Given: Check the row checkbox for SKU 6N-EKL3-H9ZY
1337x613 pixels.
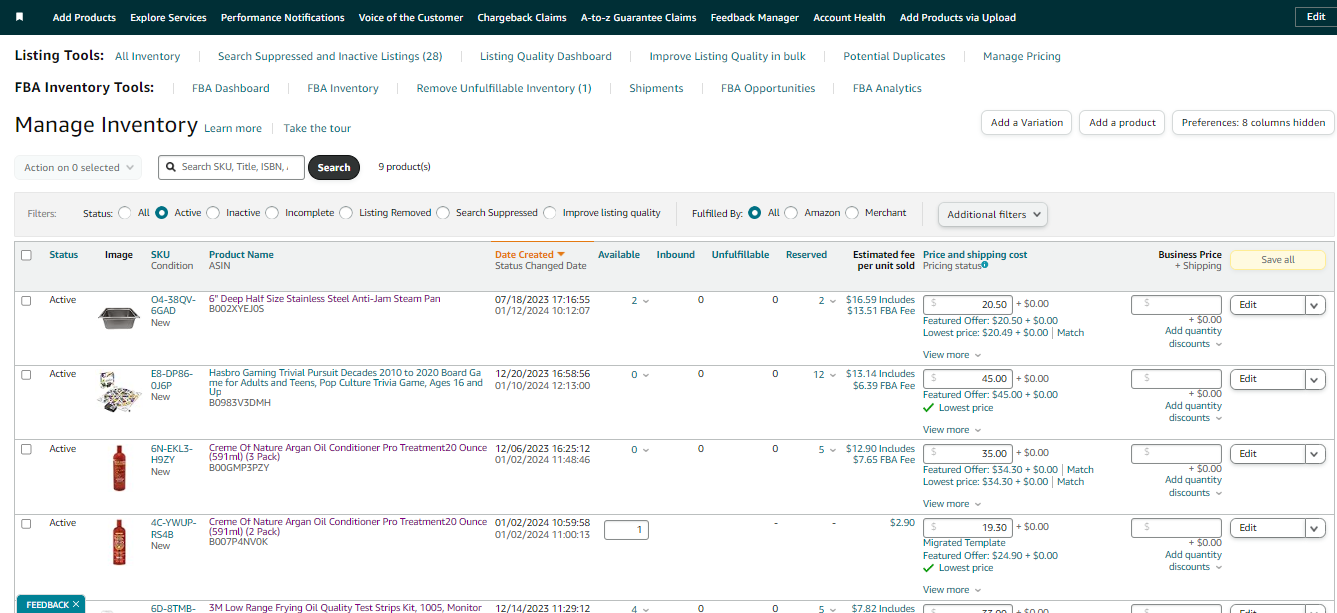Looking at the screenshot, I should [27, 449].
